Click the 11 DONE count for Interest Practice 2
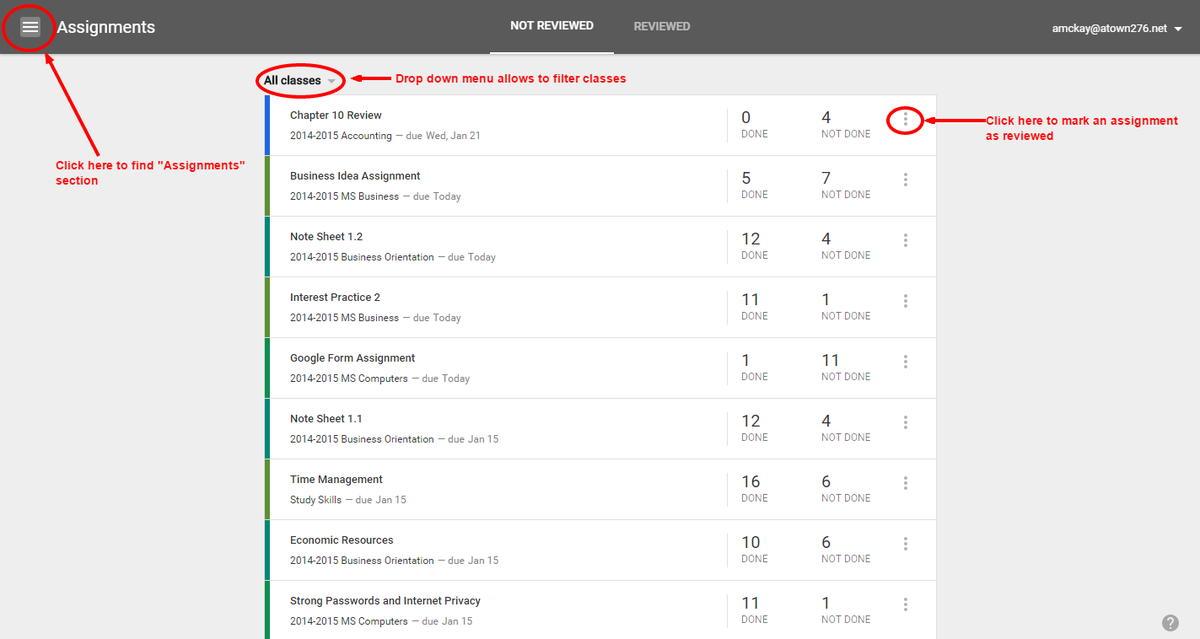Viewport: 1200px width, 639px height. coord(754,306)
